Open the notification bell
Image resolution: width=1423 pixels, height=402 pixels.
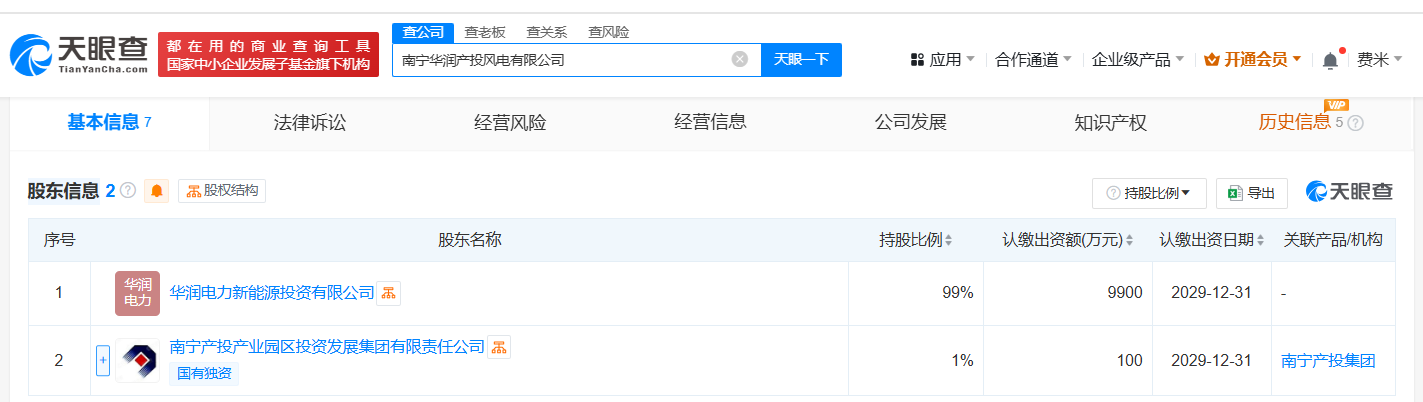tap(1330, 60)
